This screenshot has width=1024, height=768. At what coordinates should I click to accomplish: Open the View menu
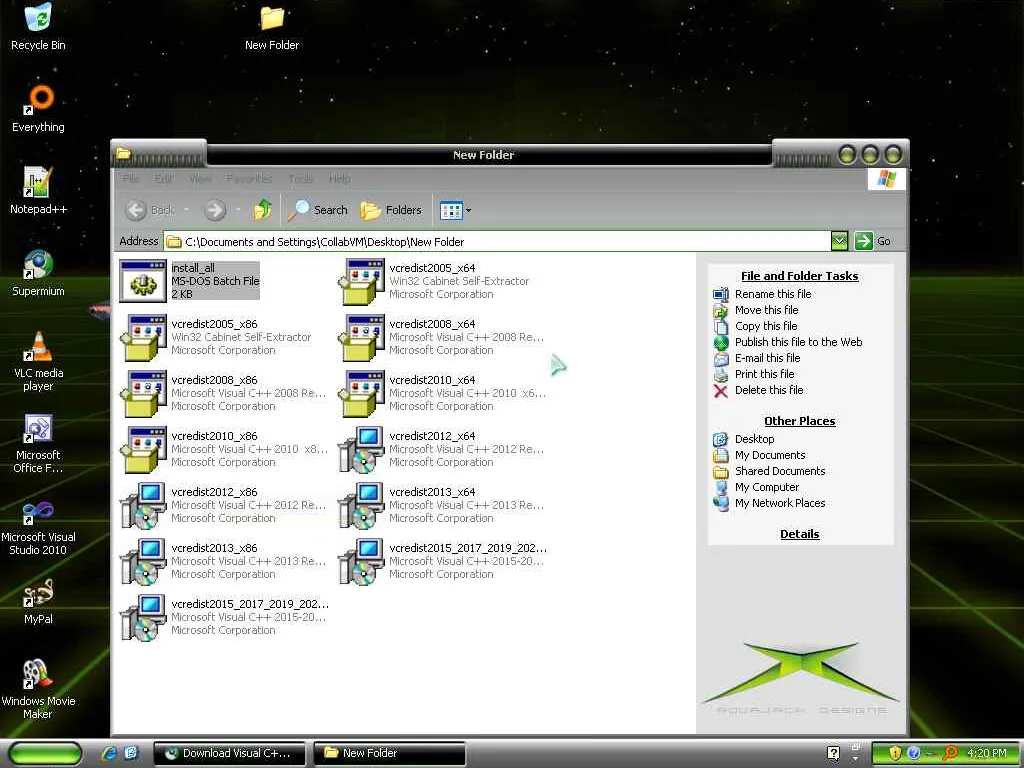point(200,178)
